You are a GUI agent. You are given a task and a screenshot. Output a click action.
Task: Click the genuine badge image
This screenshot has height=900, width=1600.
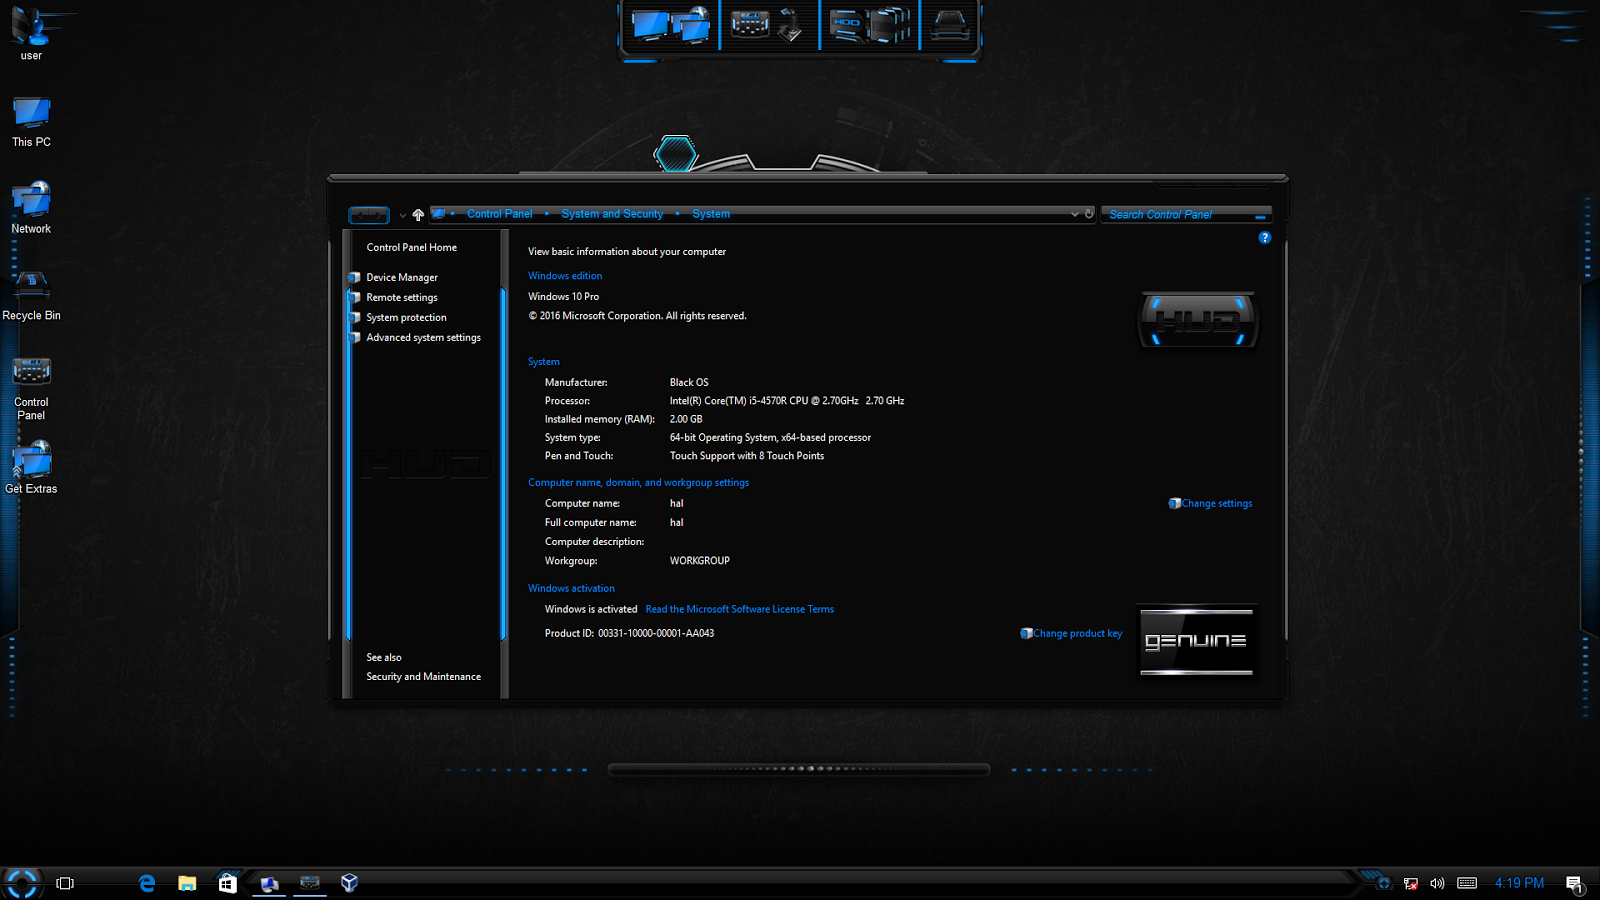(x=1197, y=641)
